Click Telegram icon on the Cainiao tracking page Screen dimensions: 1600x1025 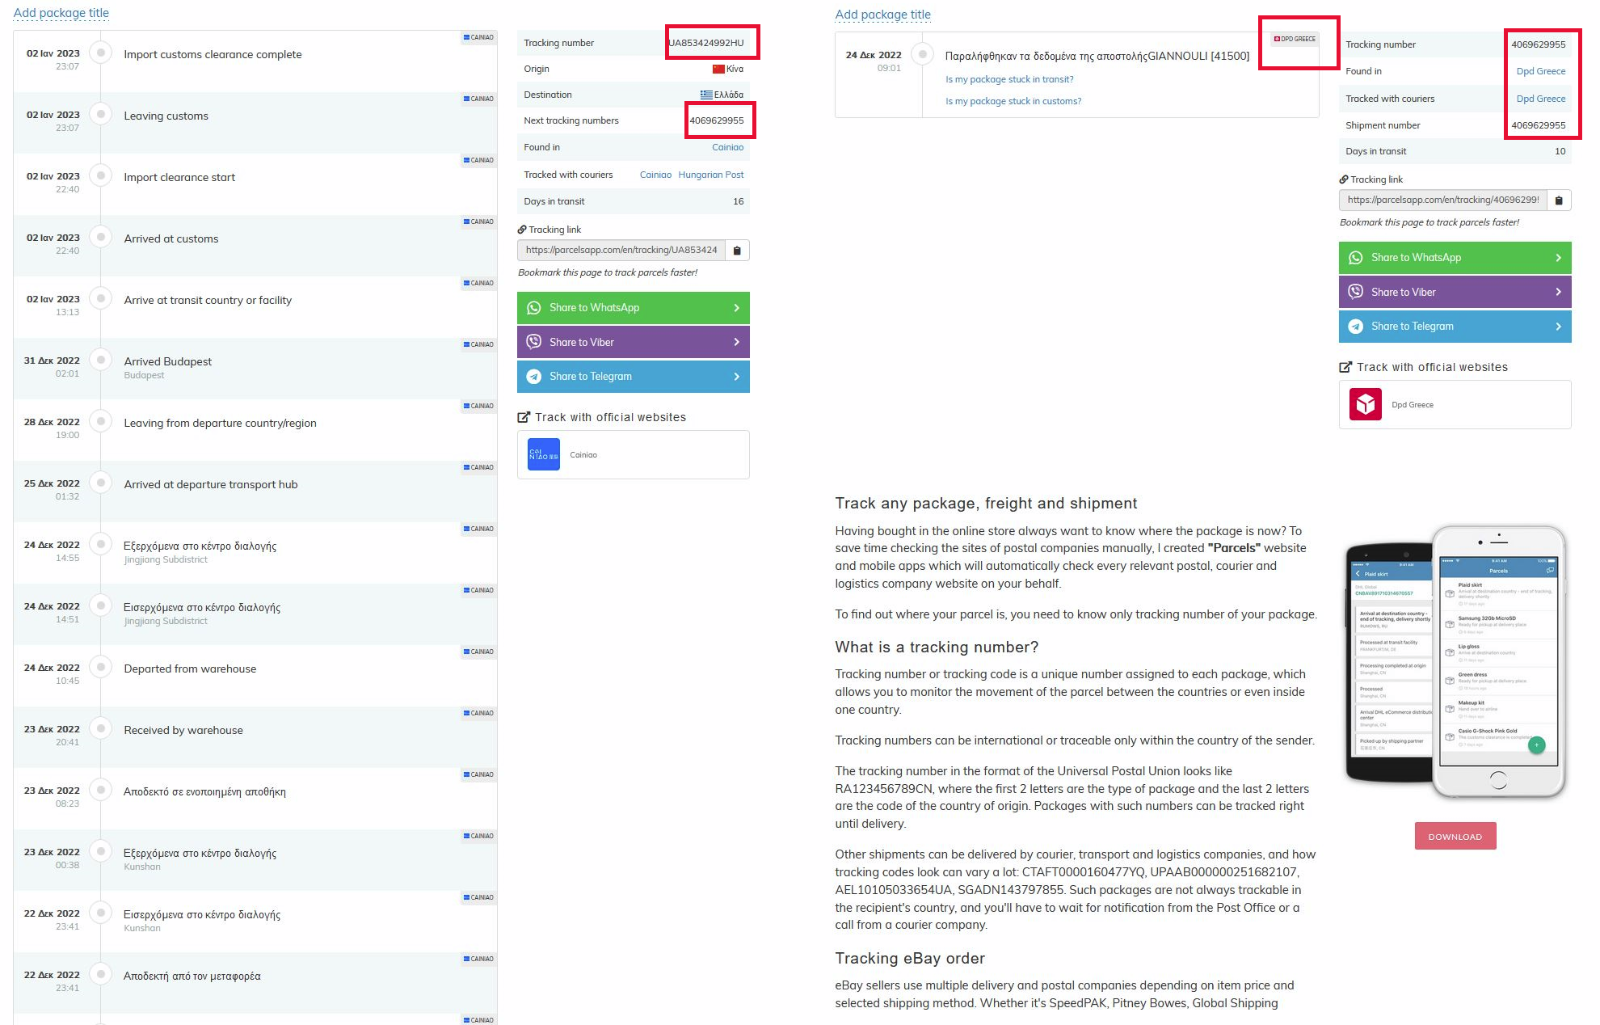(x=534, y=377)
